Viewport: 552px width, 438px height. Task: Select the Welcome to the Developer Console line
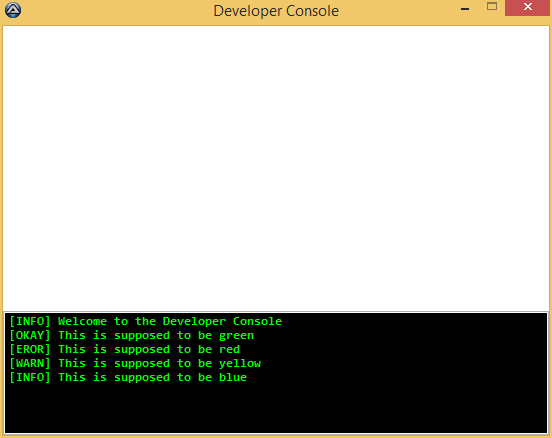(x=145, y=321)
